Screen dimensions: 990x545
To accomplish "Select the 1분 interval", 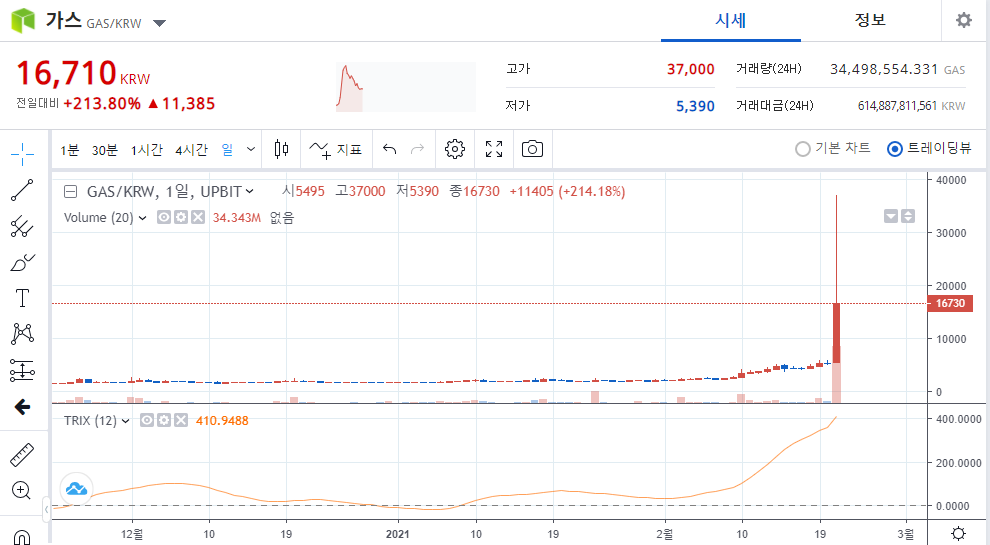I will (x=69, y=150).
